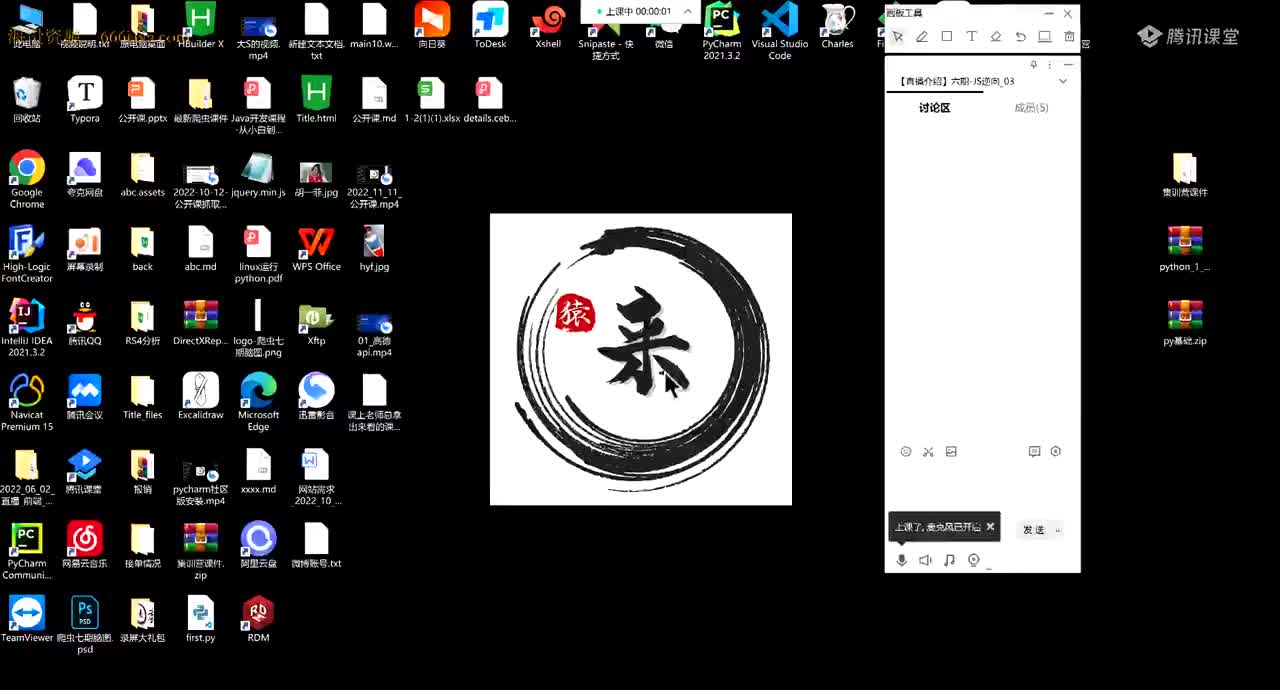
Task: Switch to the 讨论区 tab
Action: (x=934, y=108)
